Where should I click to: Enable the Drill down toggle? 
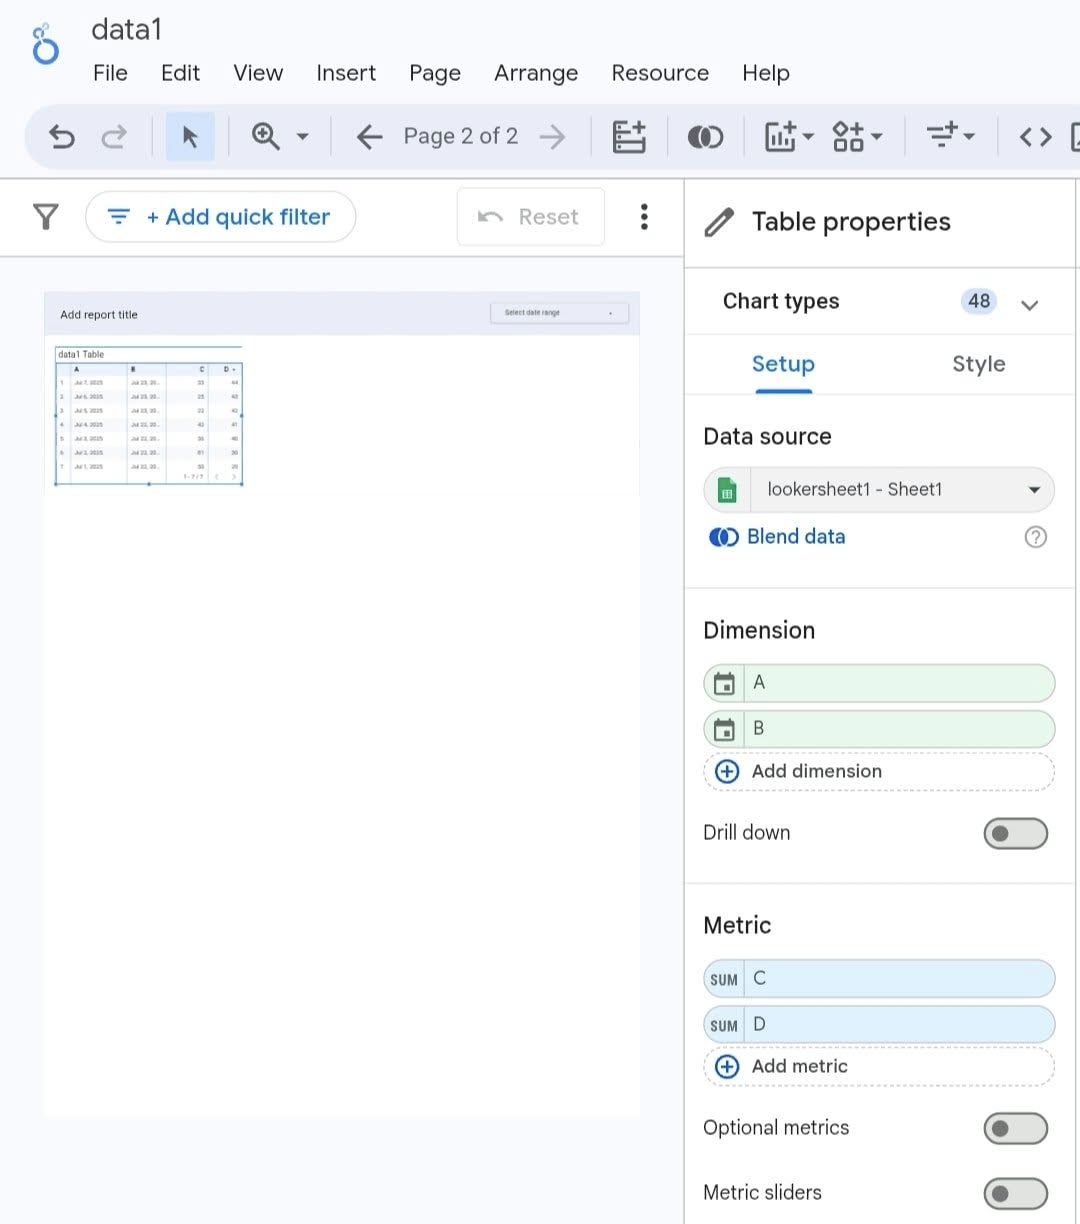point(1015,833)
